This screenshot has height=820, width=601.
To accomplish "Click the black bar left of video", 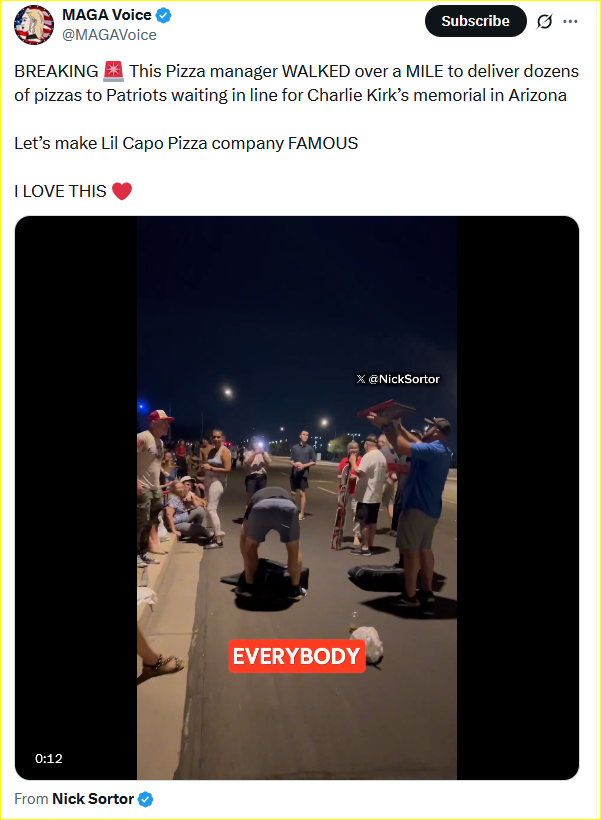I will point(76,498).
